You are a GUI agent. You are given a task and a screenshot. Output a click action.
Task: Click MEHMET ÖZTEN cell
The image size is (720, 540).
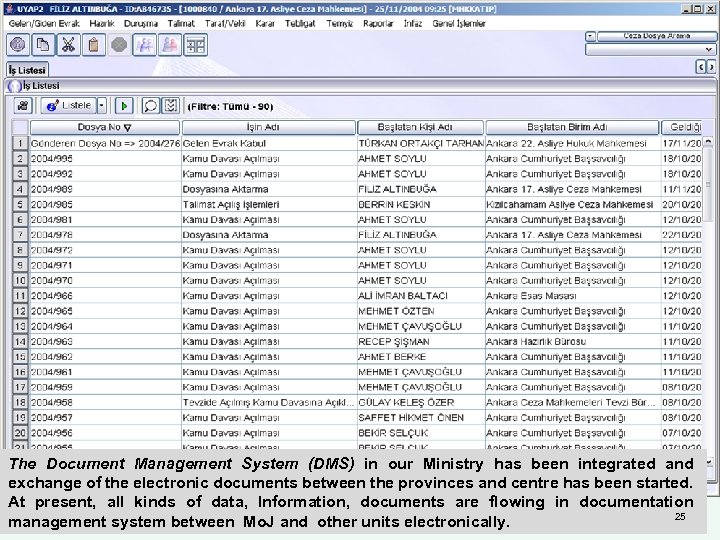pos(421,311)
